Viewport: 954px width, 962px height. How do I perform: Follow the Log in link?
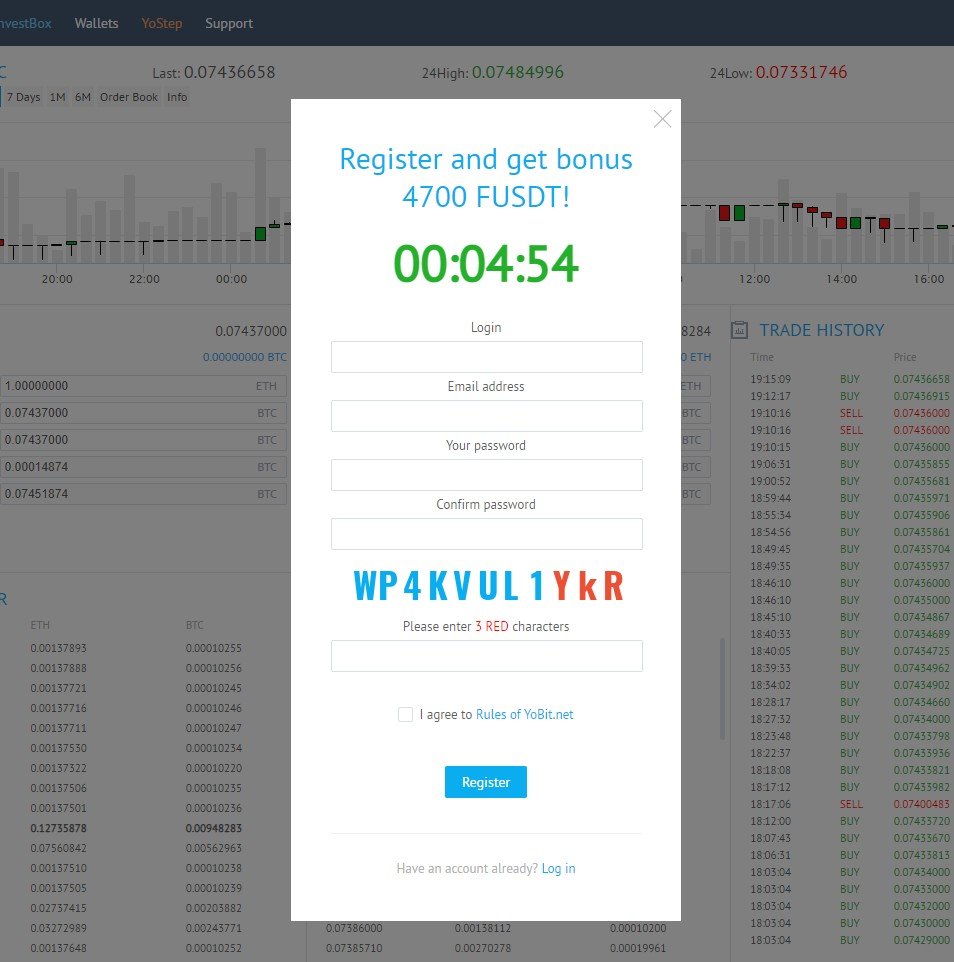coord(558,869)
